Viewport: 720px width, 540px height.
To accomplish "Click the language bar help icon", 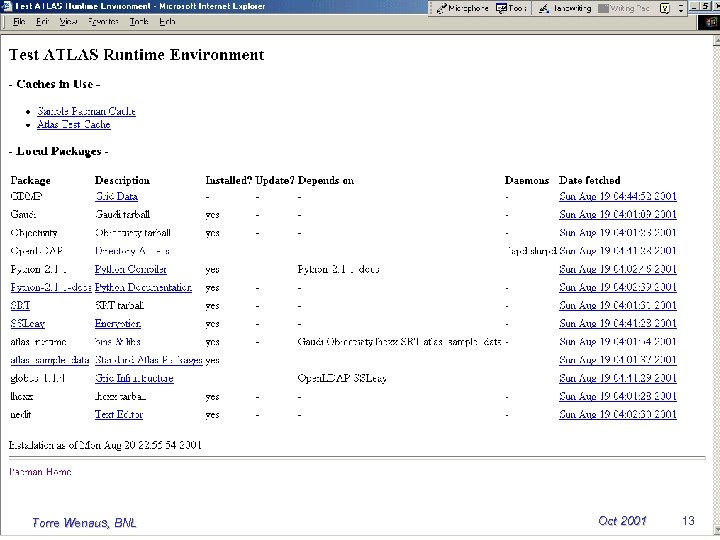I will pos(664,8).
